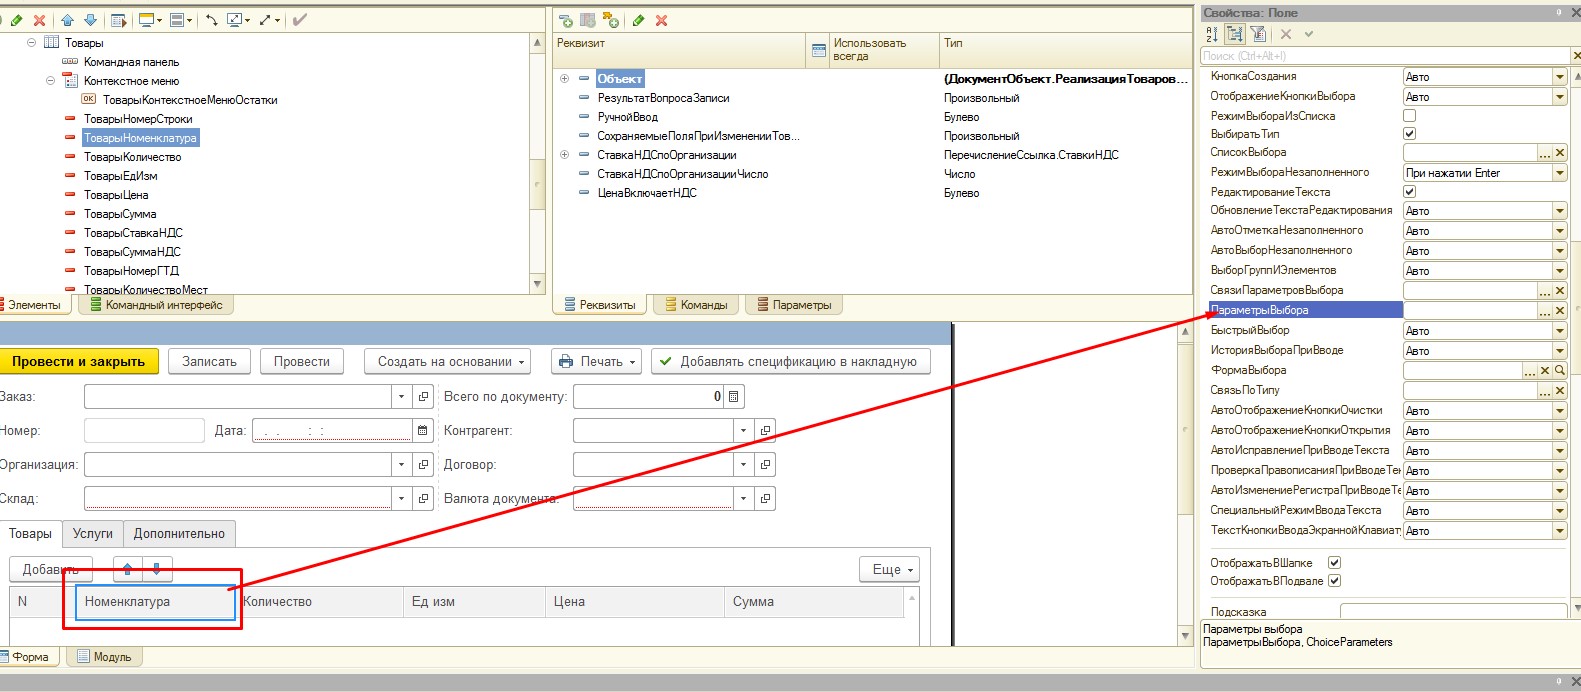Open Создать на основании dropdown

coord(447,362)
